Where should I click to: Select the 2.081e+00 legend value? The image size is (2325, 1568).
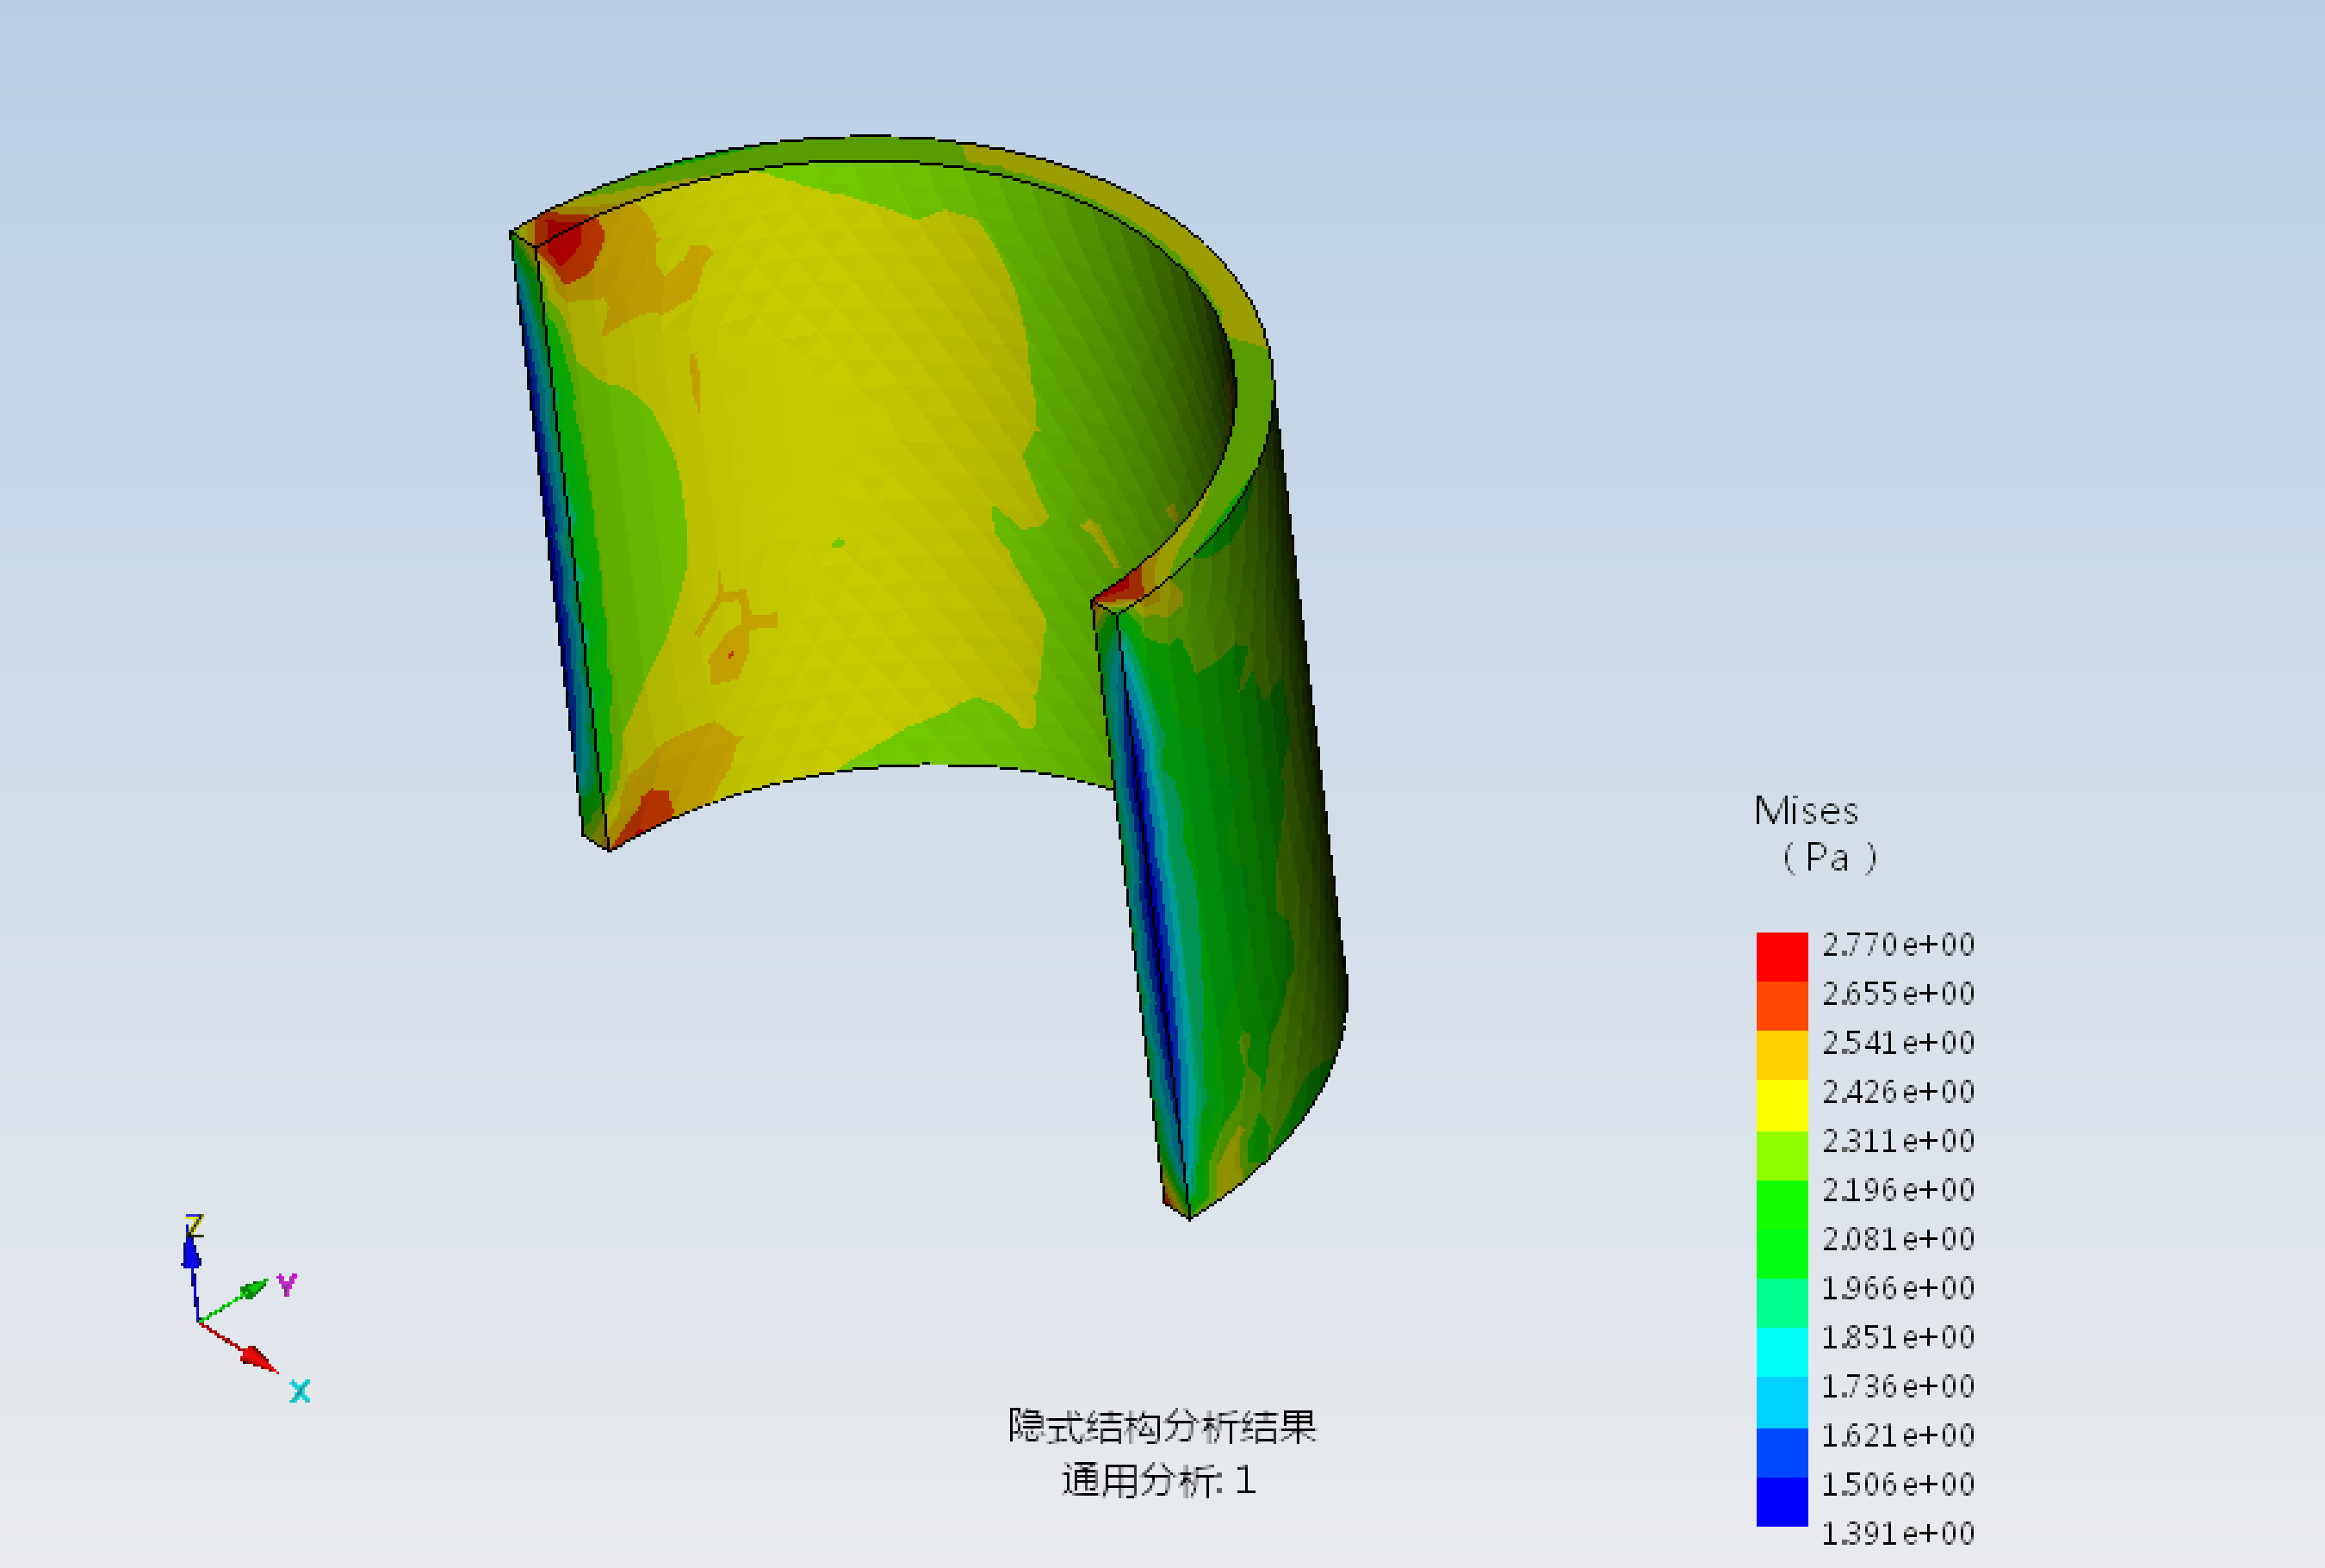pyautogui.click(x=1898, y=1239)
